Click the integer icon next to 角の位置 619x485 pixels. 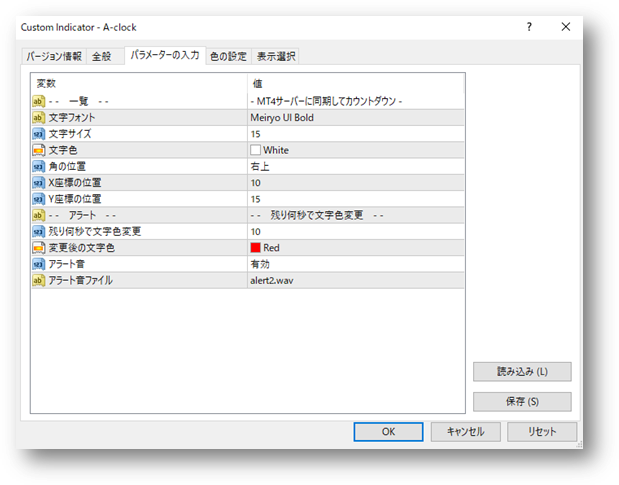(38, 167)
